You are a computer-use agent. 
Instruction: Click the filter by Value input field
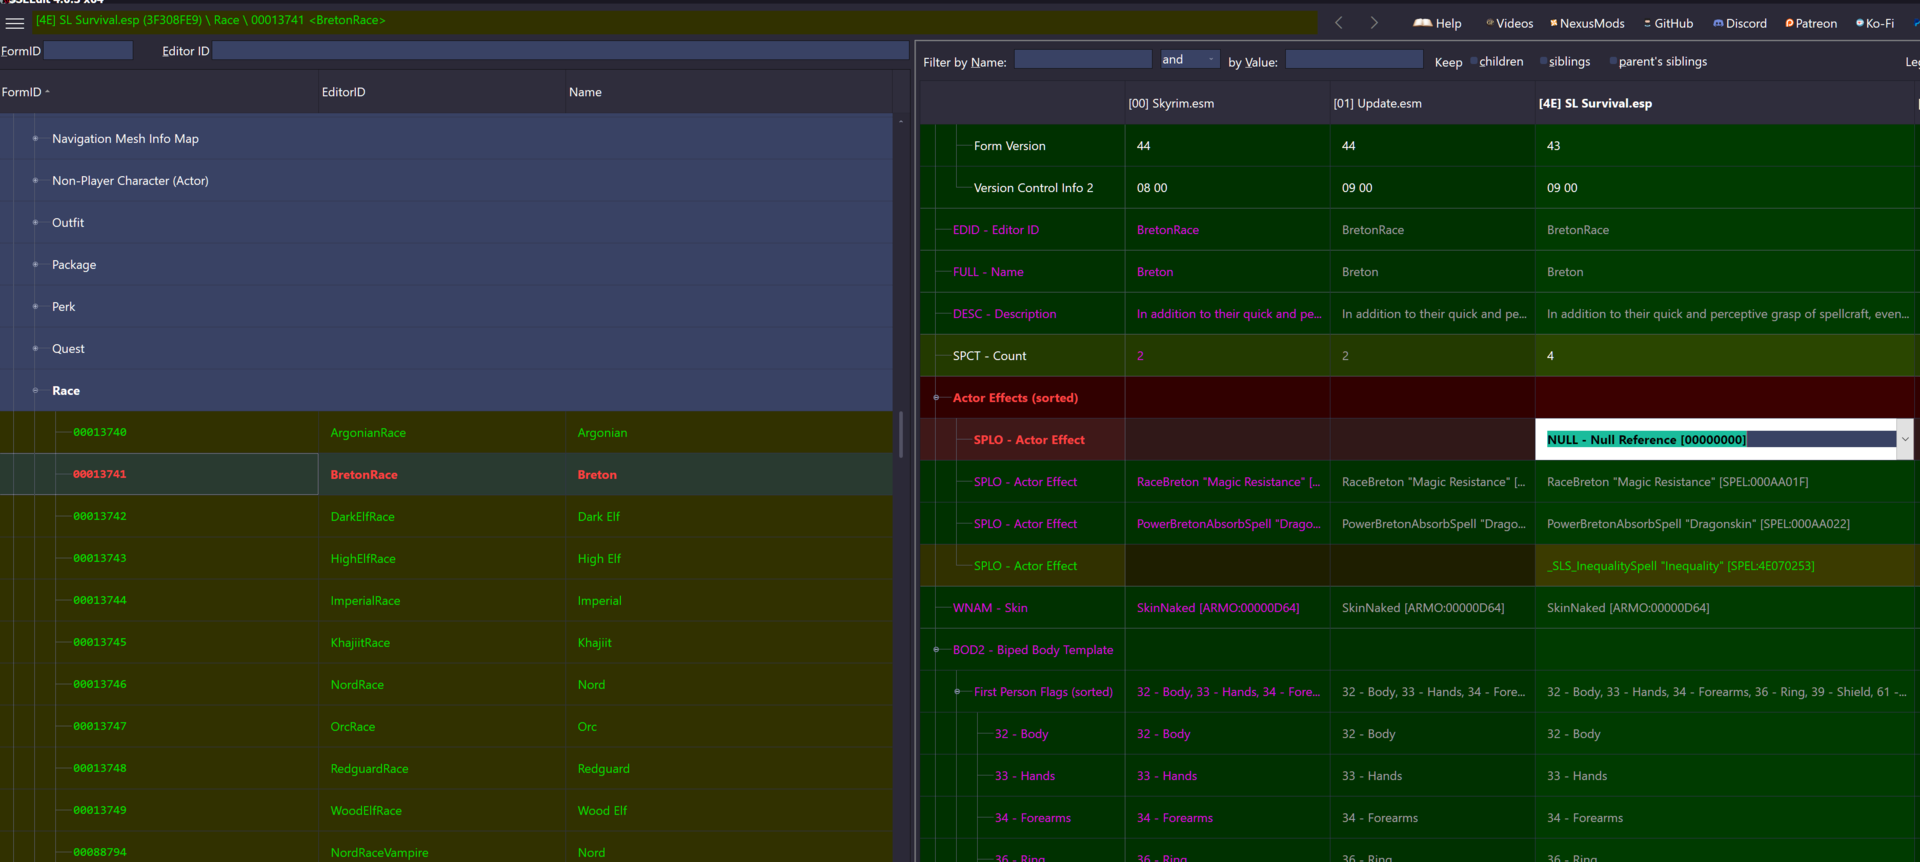pyautogui.click(x=1354, y=60)
